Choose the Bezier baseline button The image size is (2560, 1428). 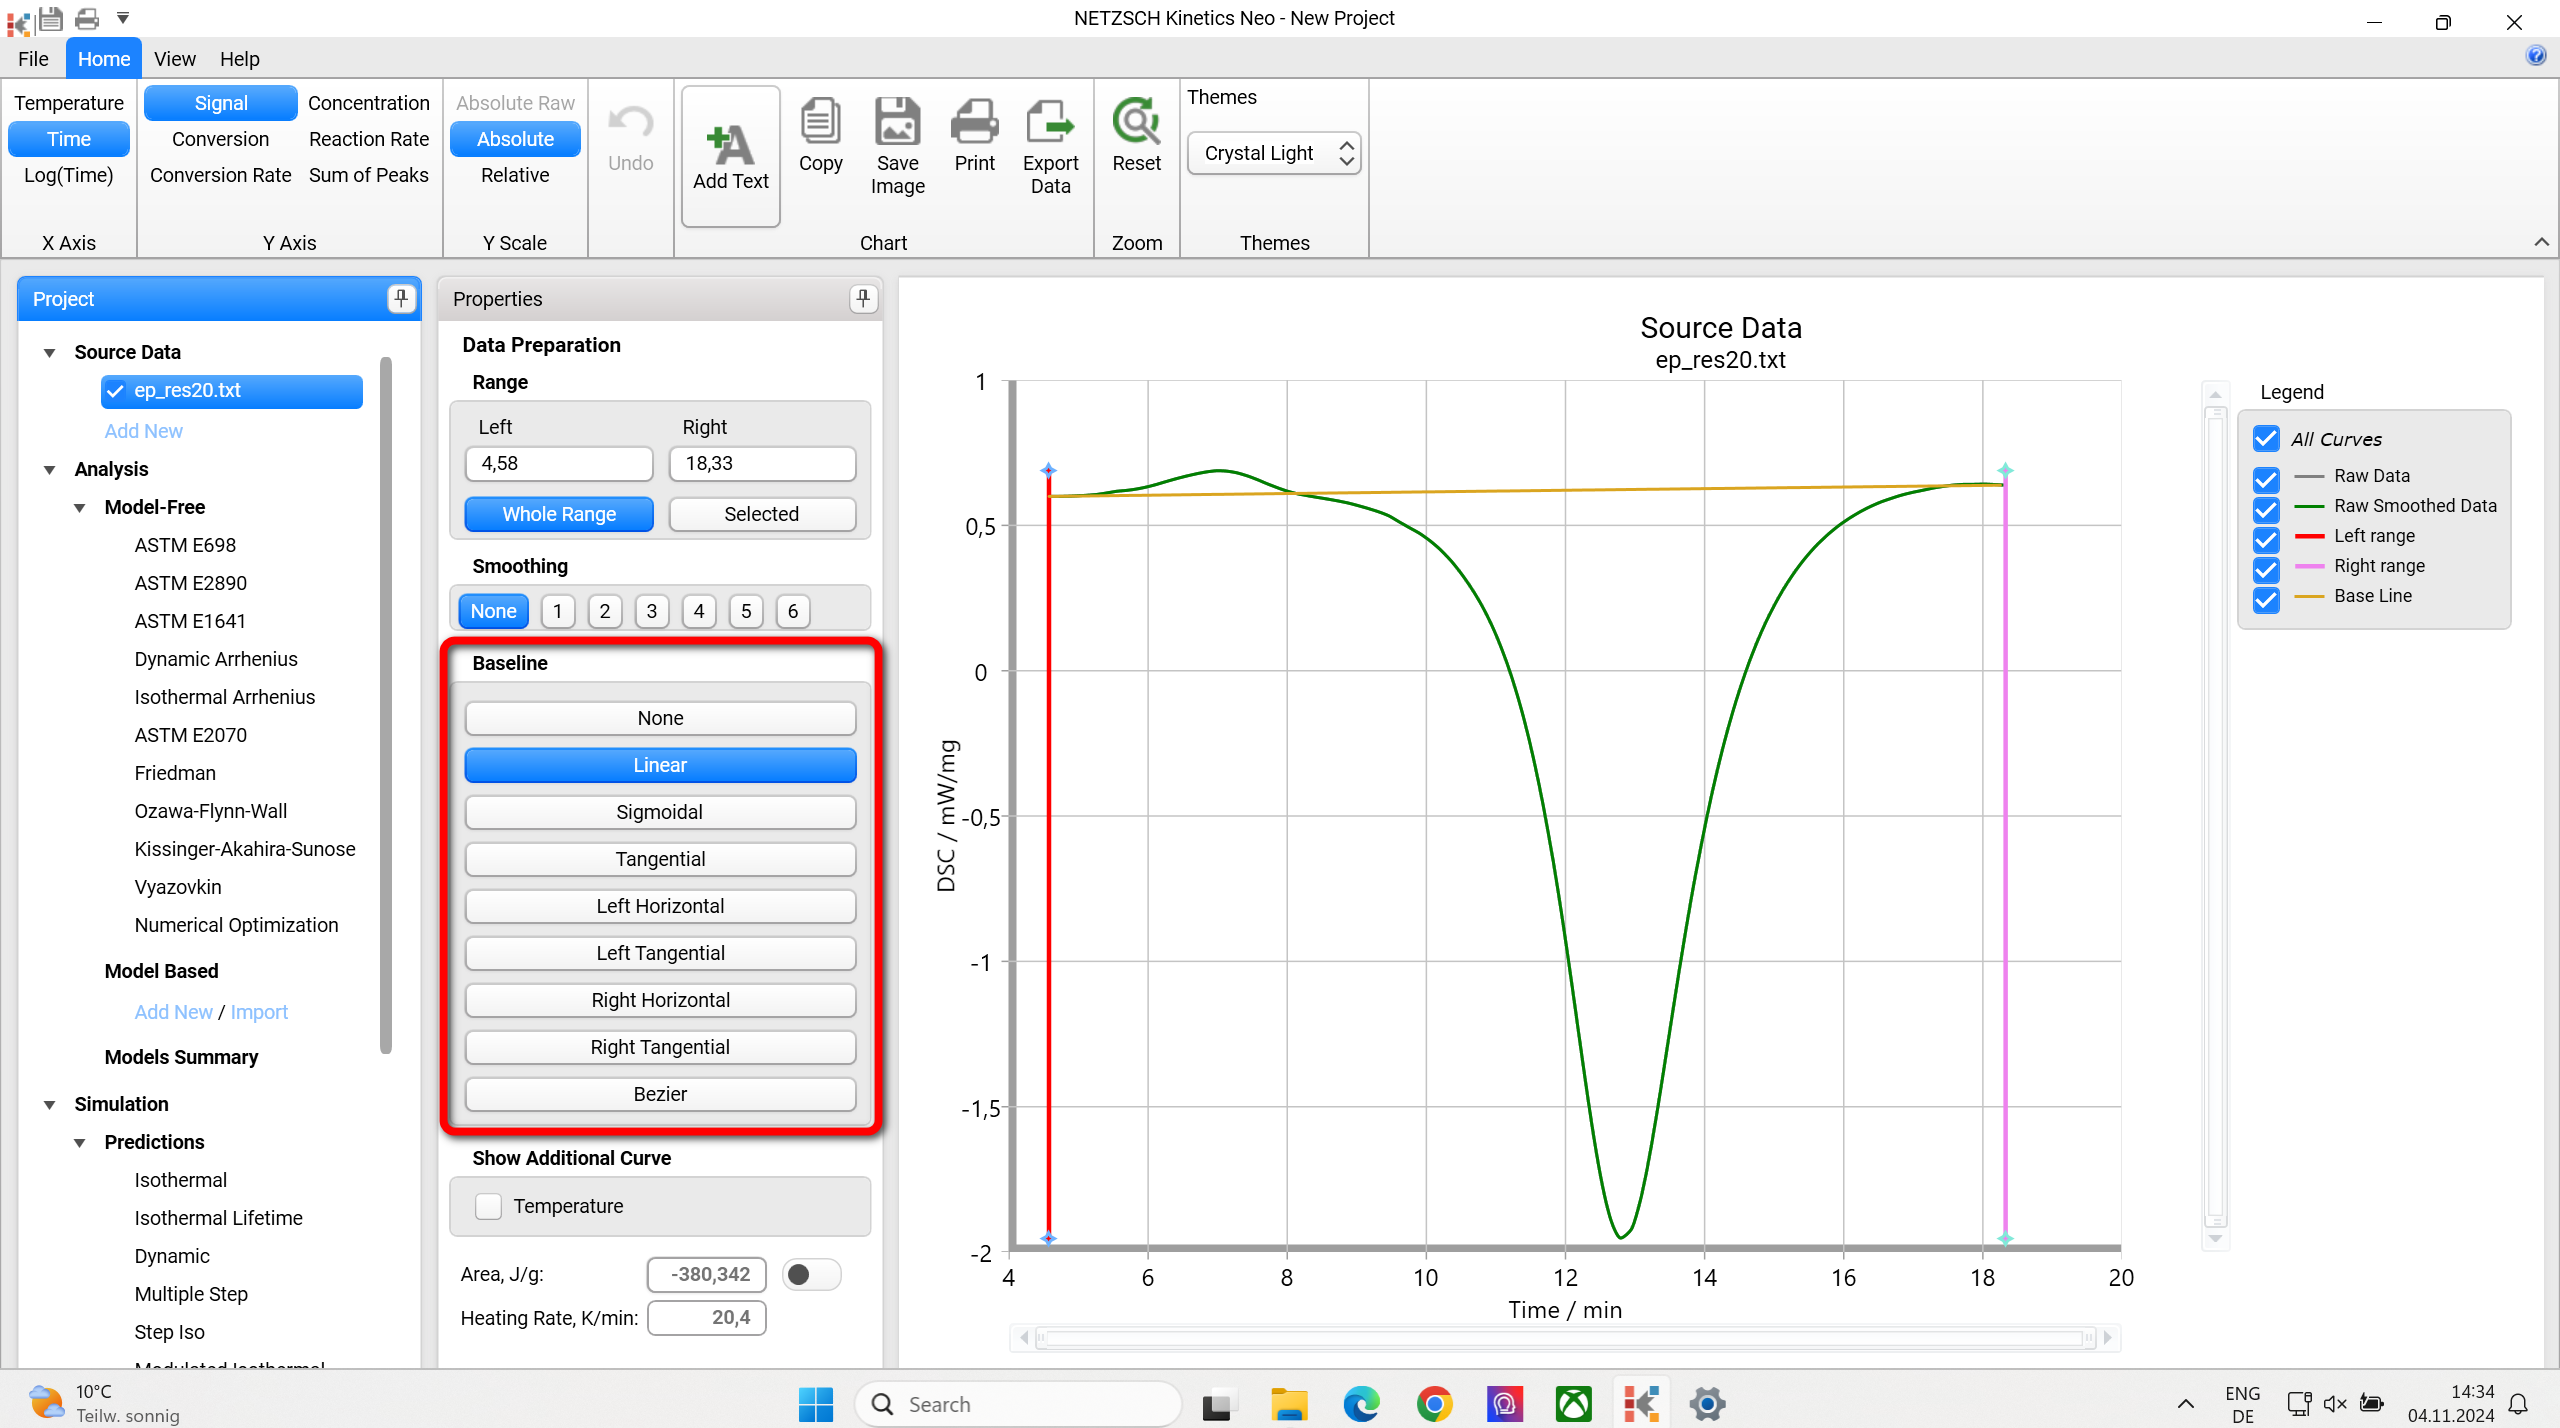(660, 1094)
